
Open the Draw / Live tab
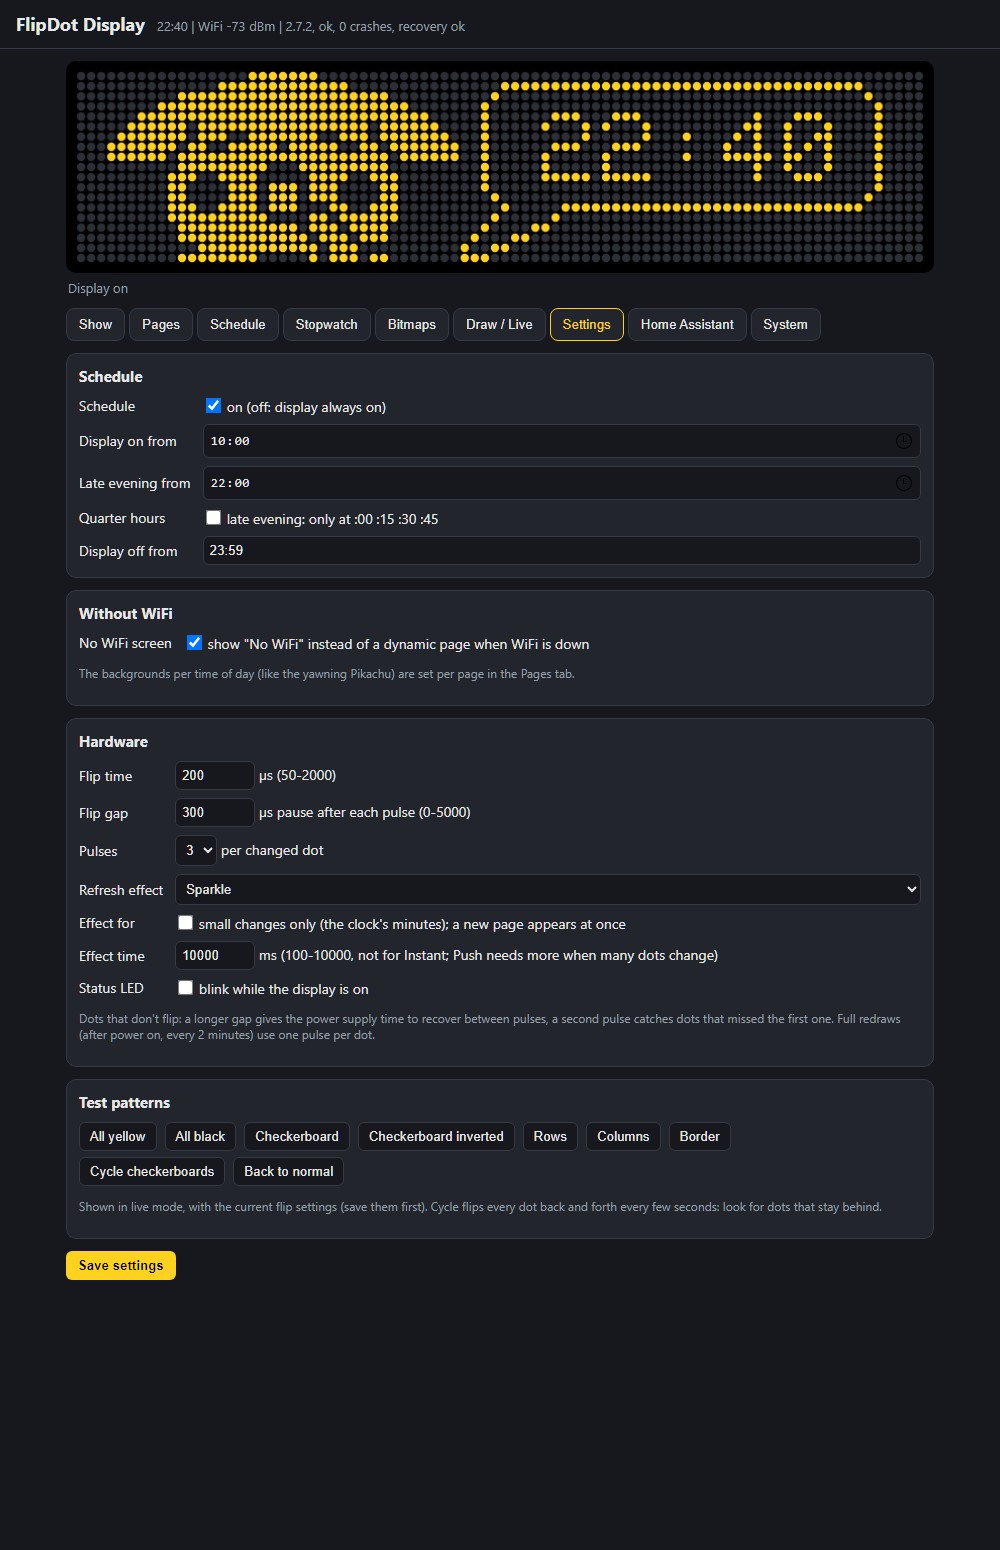[499, 325]
